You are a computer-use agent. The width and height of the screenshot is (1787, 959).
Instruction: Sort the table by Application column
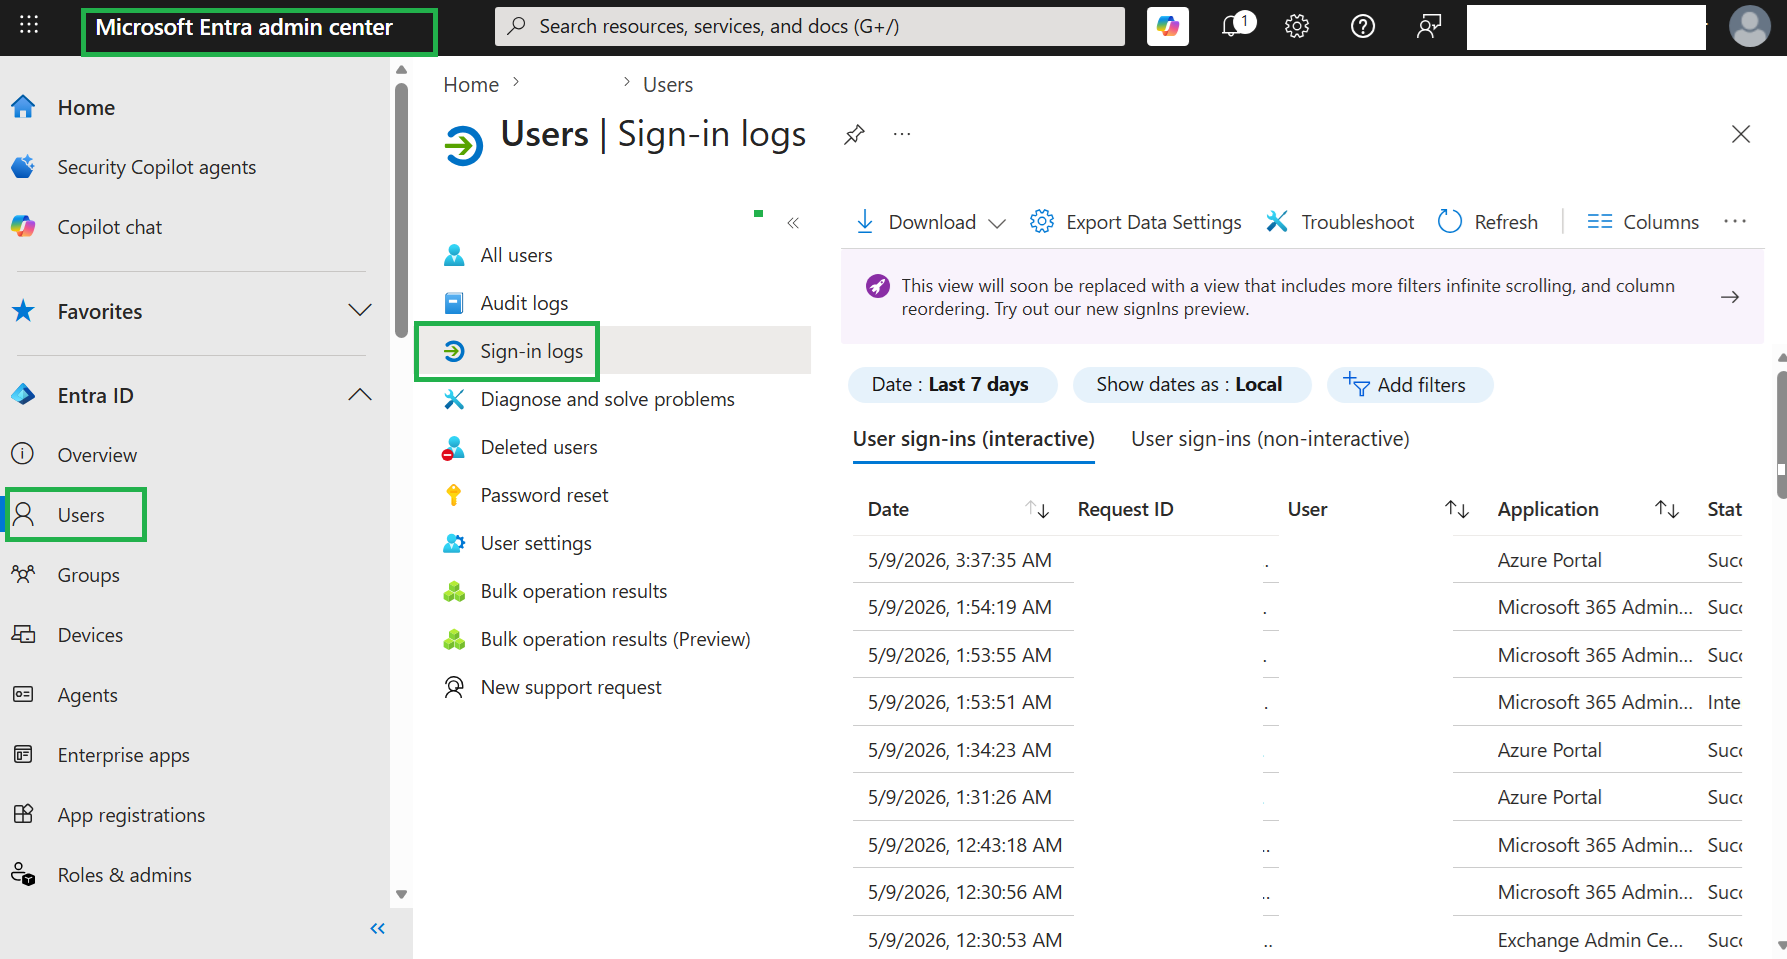(1667, 510)
